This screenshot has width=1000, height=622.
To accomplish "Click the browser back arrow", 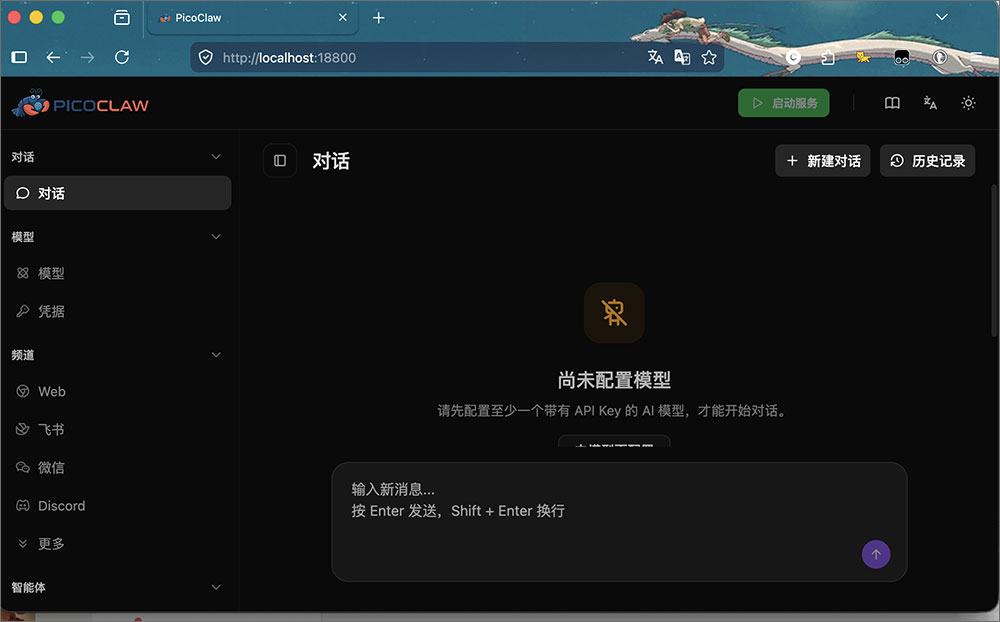I will point(53,57).
